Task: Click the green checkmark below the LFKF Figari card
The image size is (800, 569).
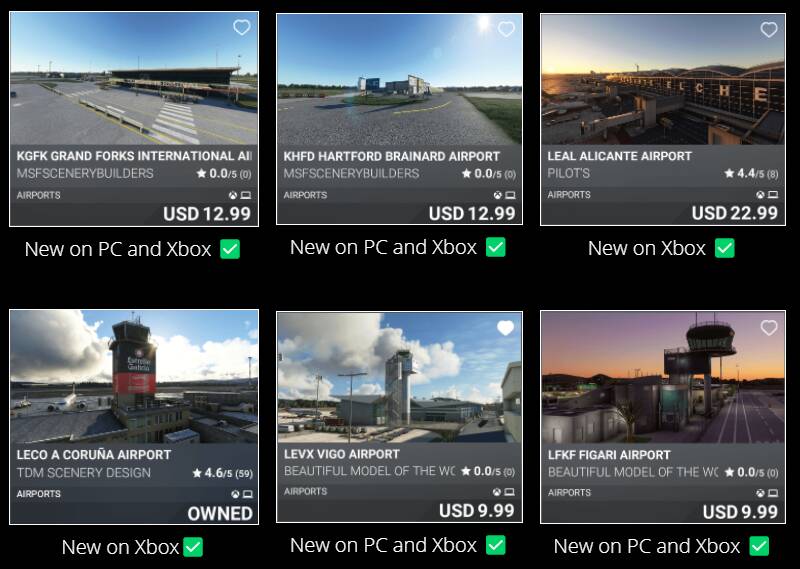Action: point(759,546)
